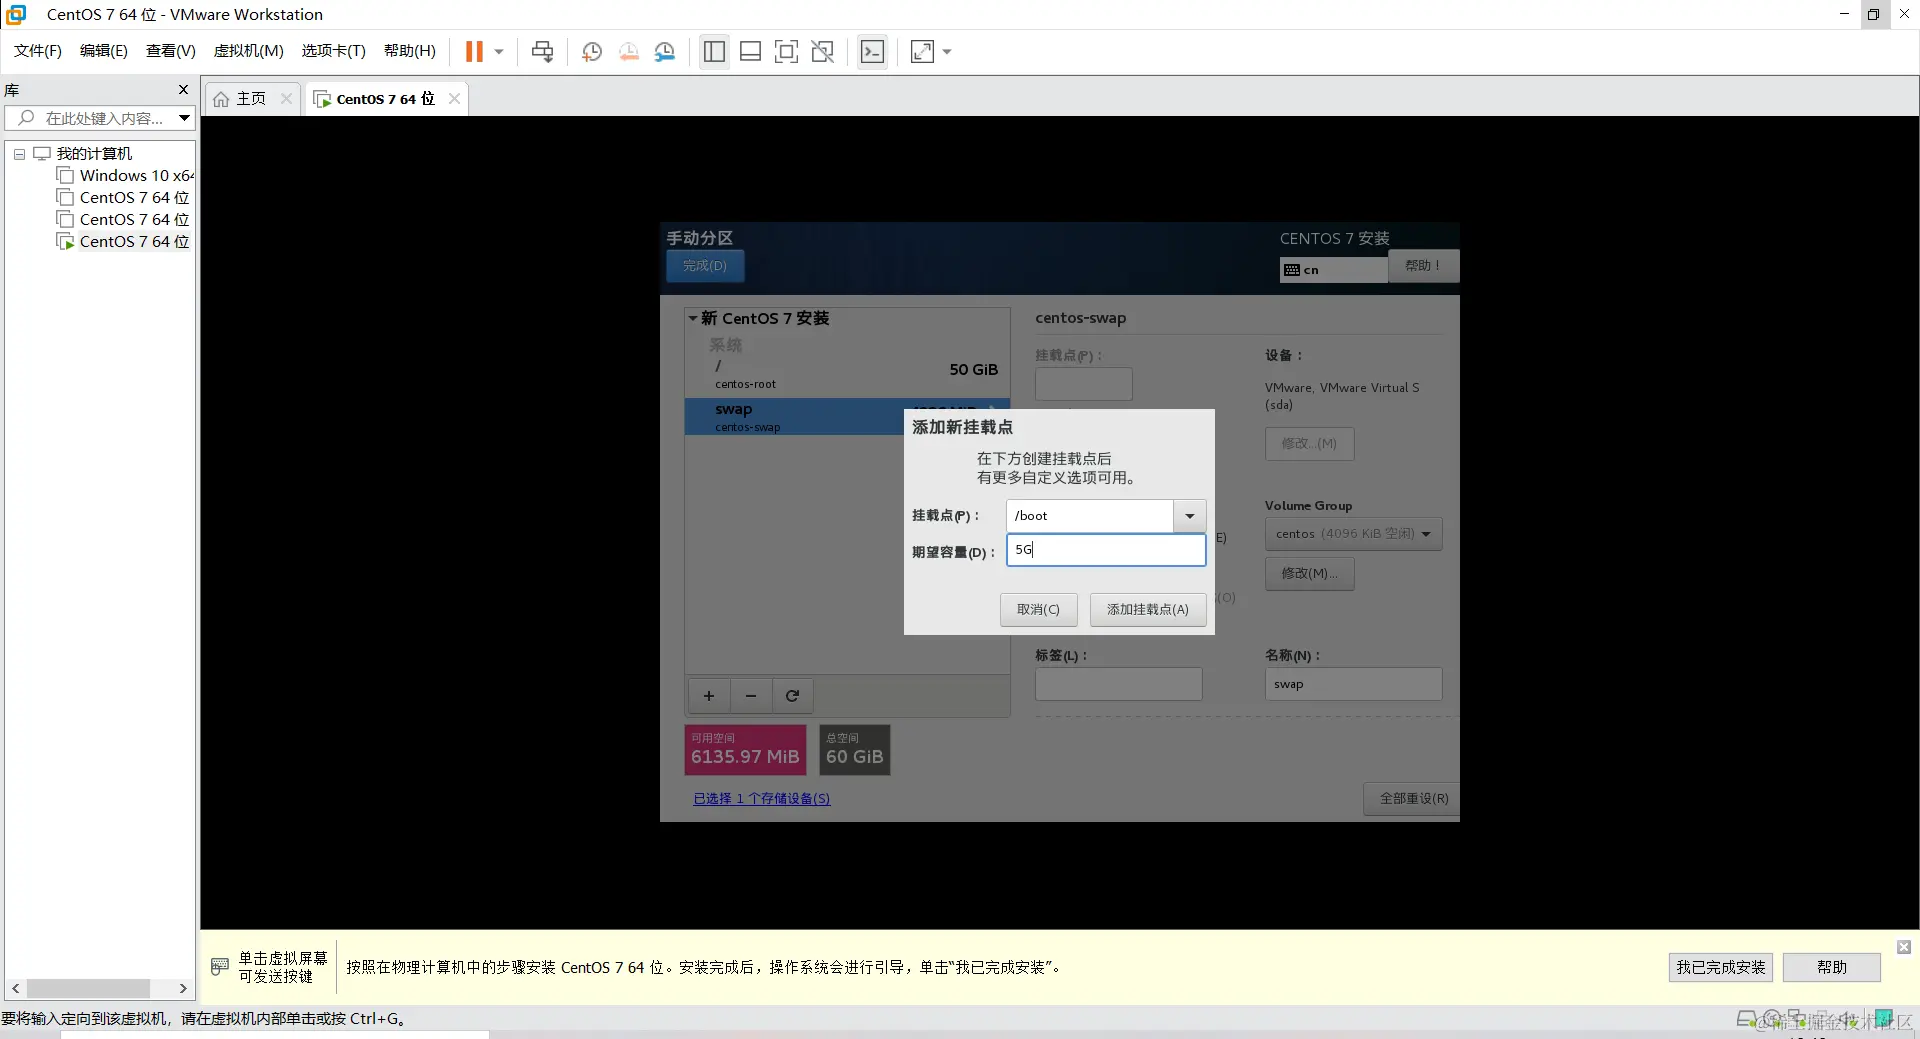The image size is (1920, 1039).
Task: Click the cn keyboard layout indicator
Action: point(1333,270)
